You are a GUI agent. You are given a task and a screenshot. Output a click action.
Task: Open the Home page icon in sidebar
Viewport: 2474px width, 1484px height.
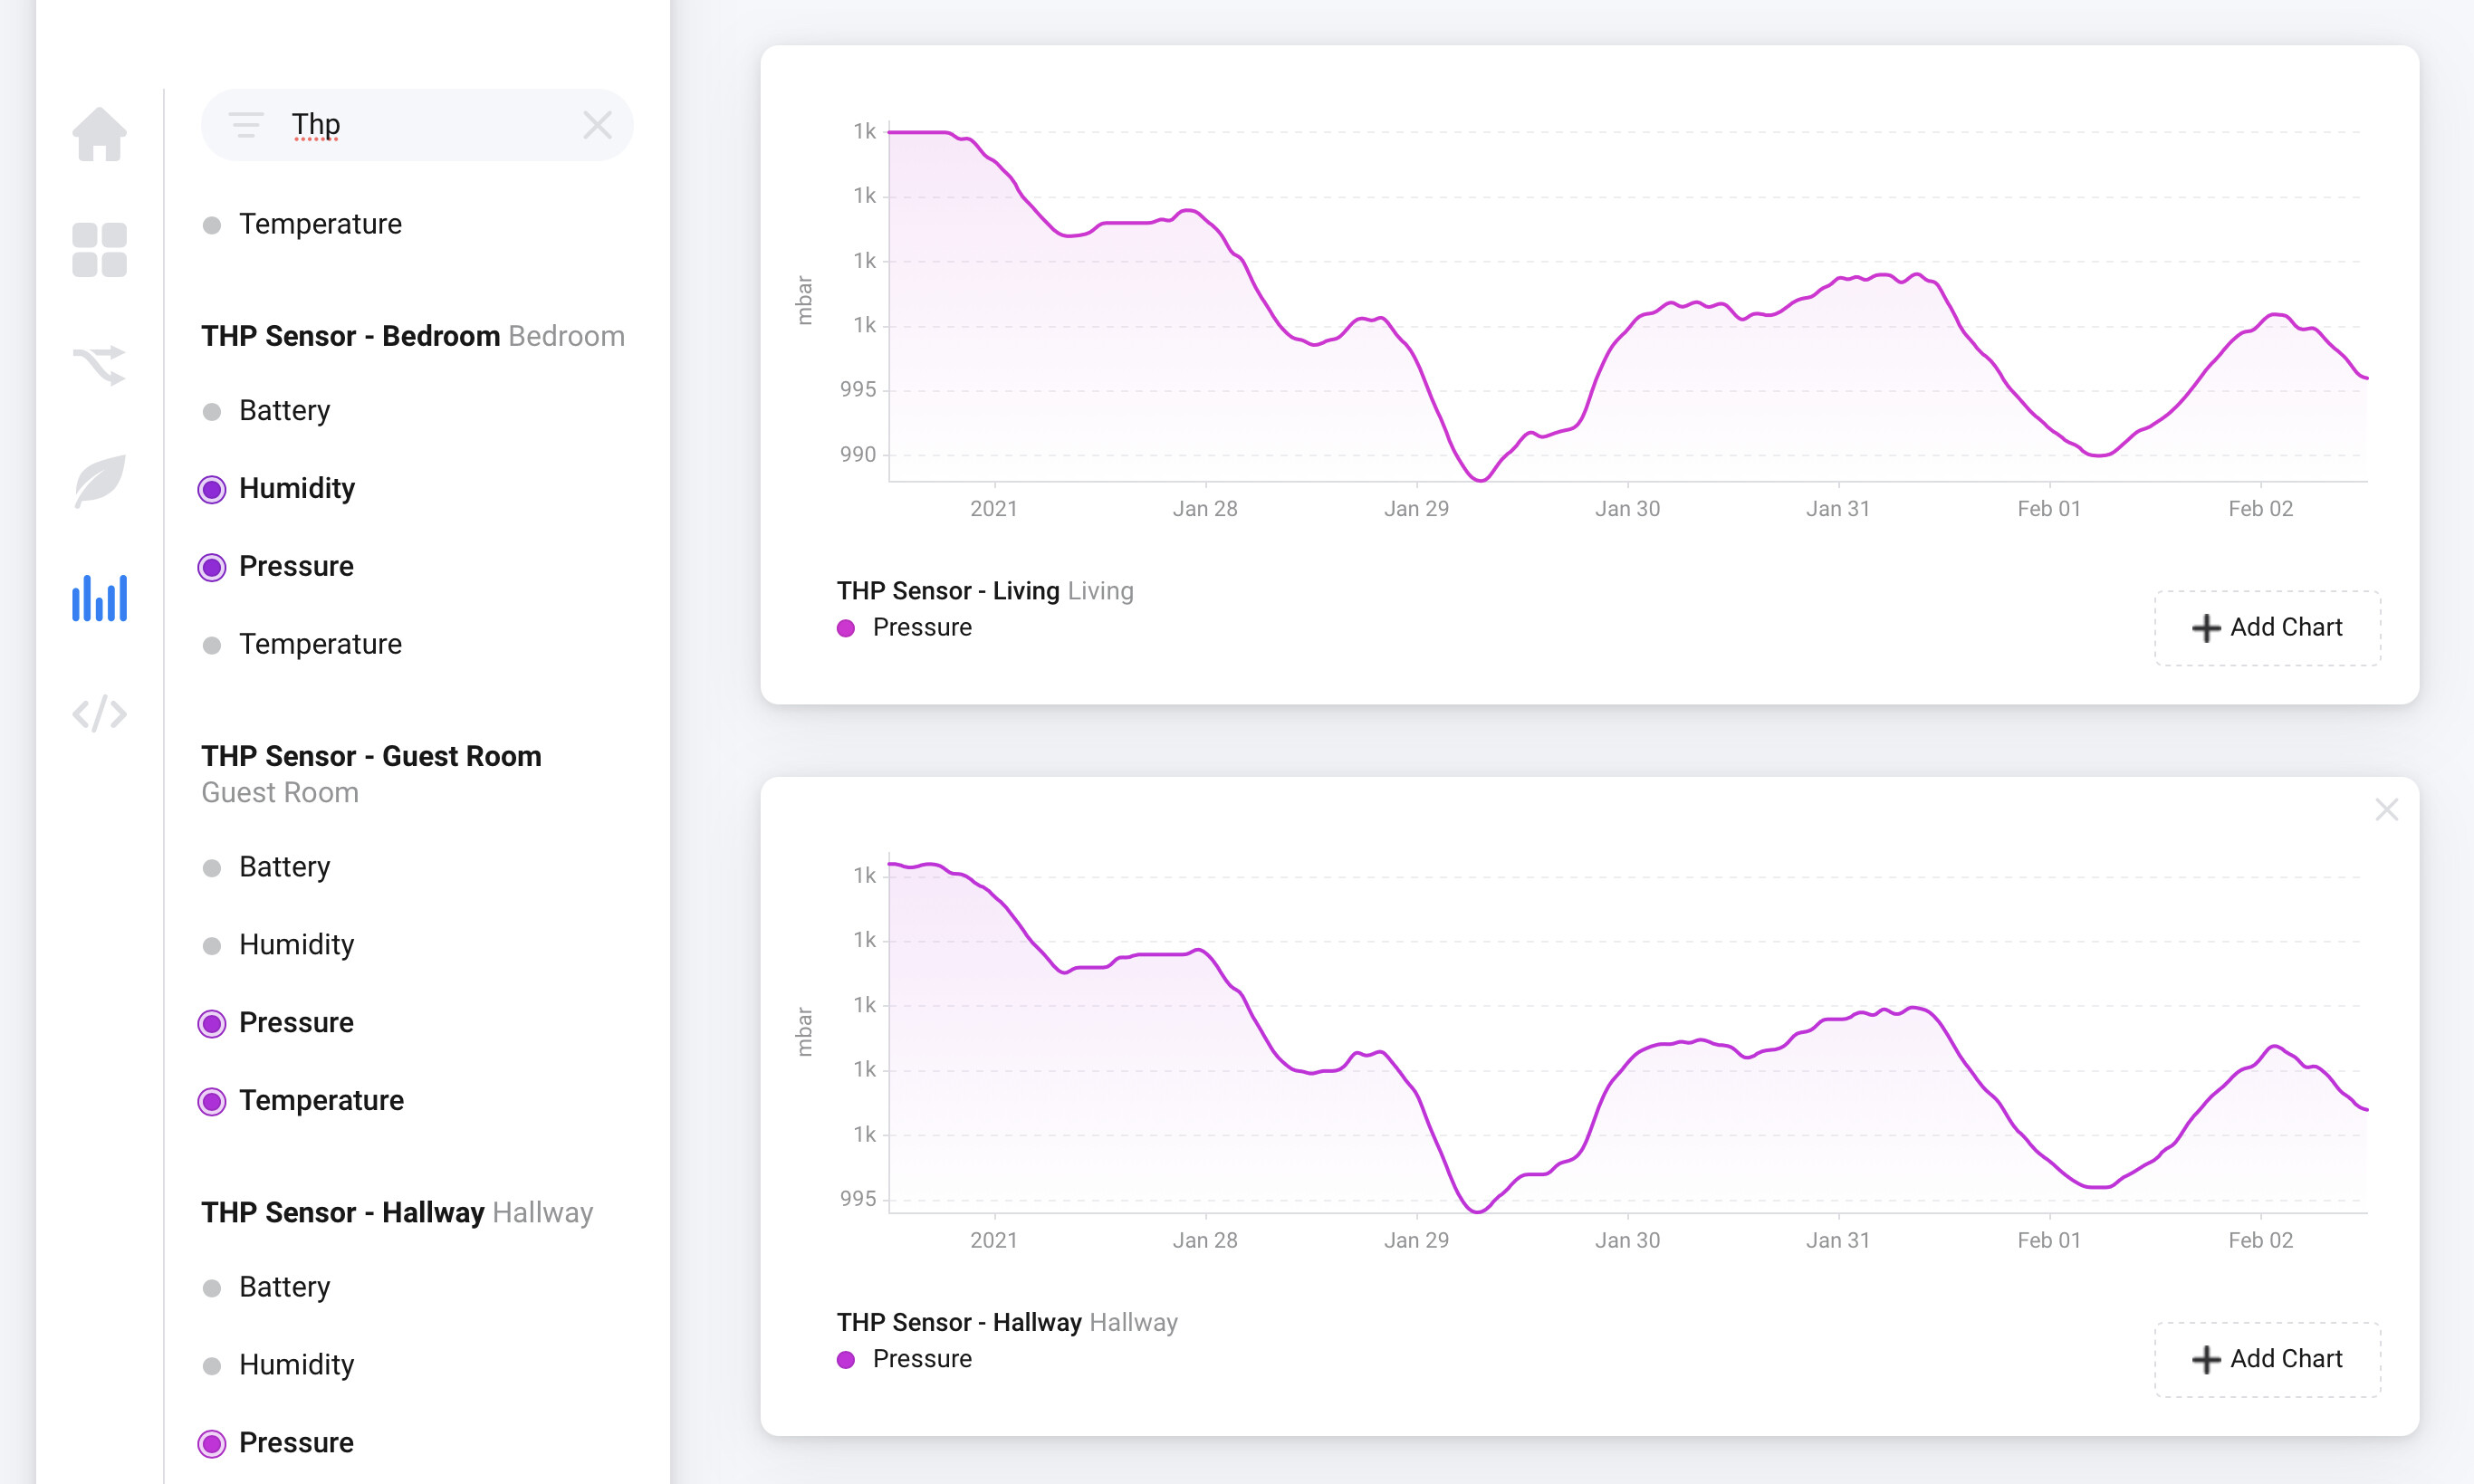click(x=99, y=134)
